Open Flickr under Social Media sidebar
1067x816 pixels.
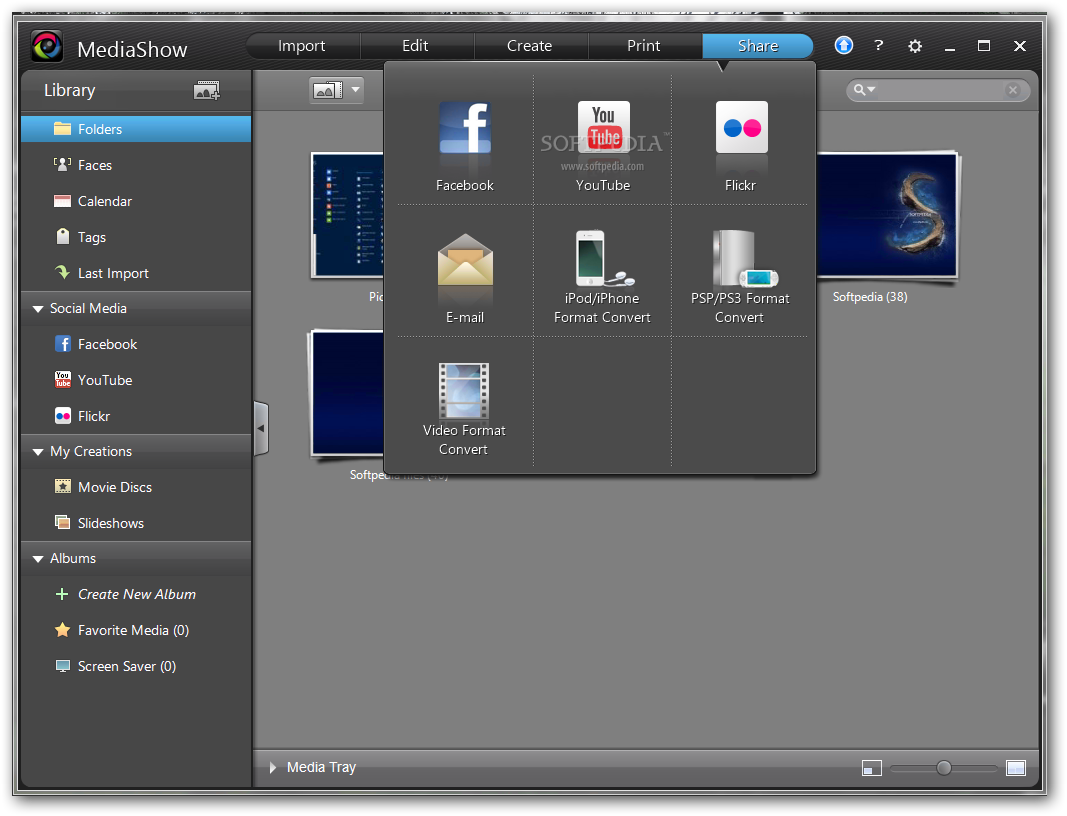tap(136, 417)
